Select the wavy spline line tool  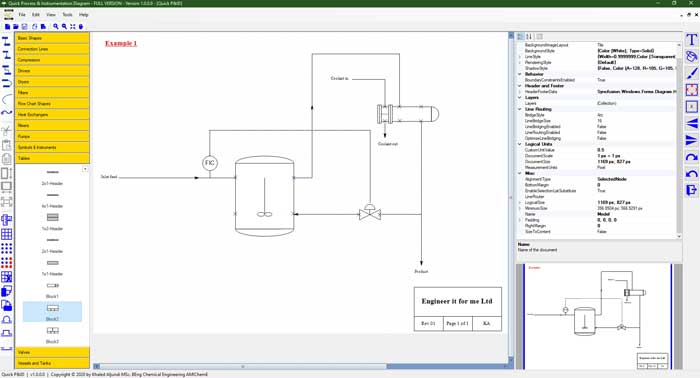[7, 112]
